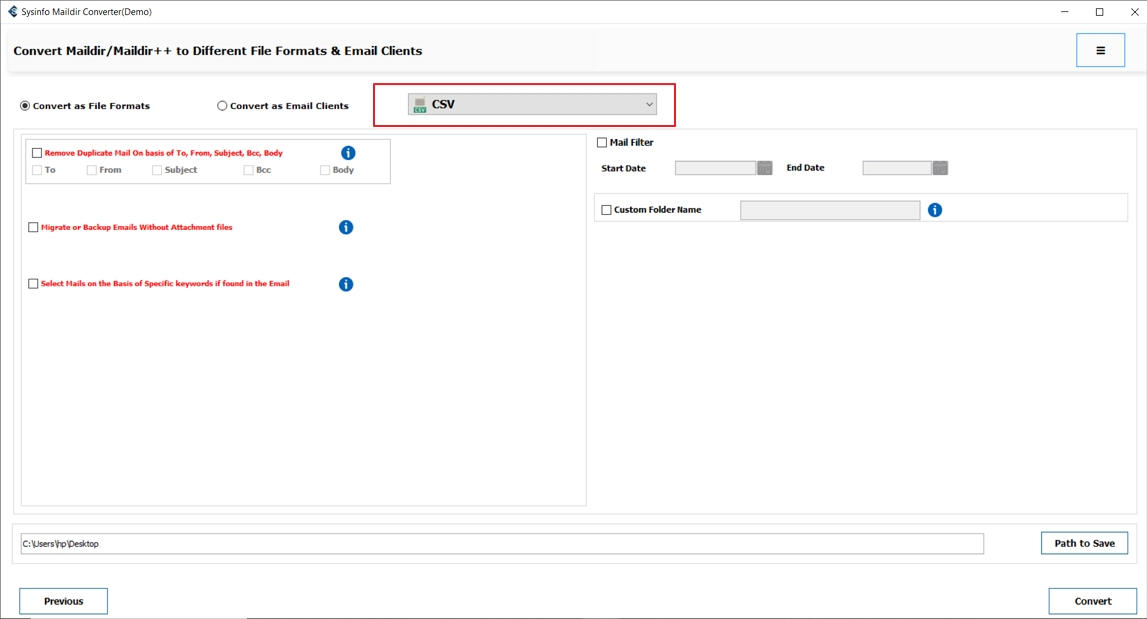Tick the Subject duplicate criteria checkbox
This screenshot has width=1147, height=619.
coord(157,170)
